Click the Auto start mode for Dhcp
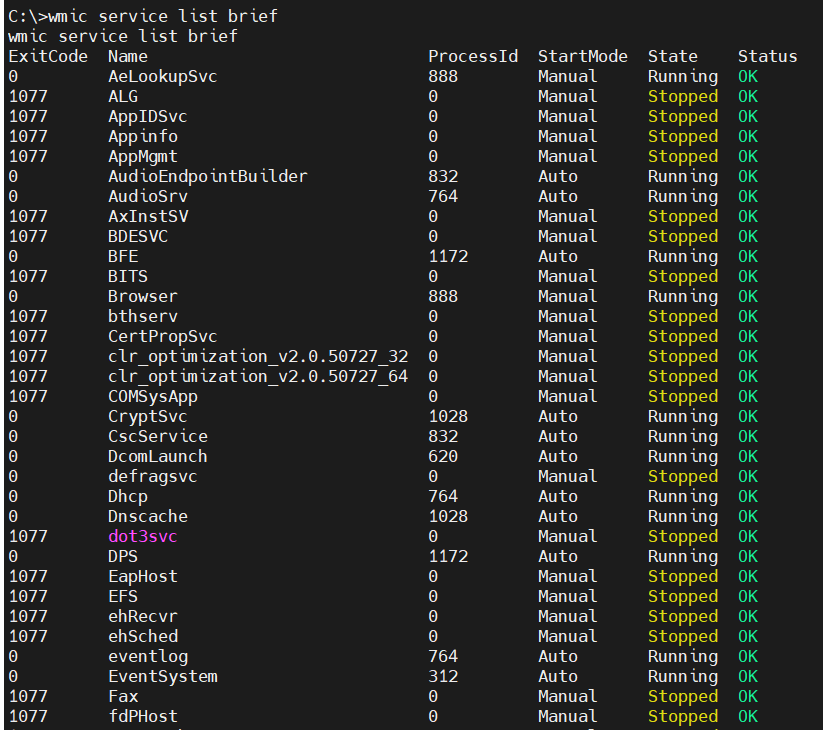This screenshot has height=730, width=823. [x=558, y=496]
